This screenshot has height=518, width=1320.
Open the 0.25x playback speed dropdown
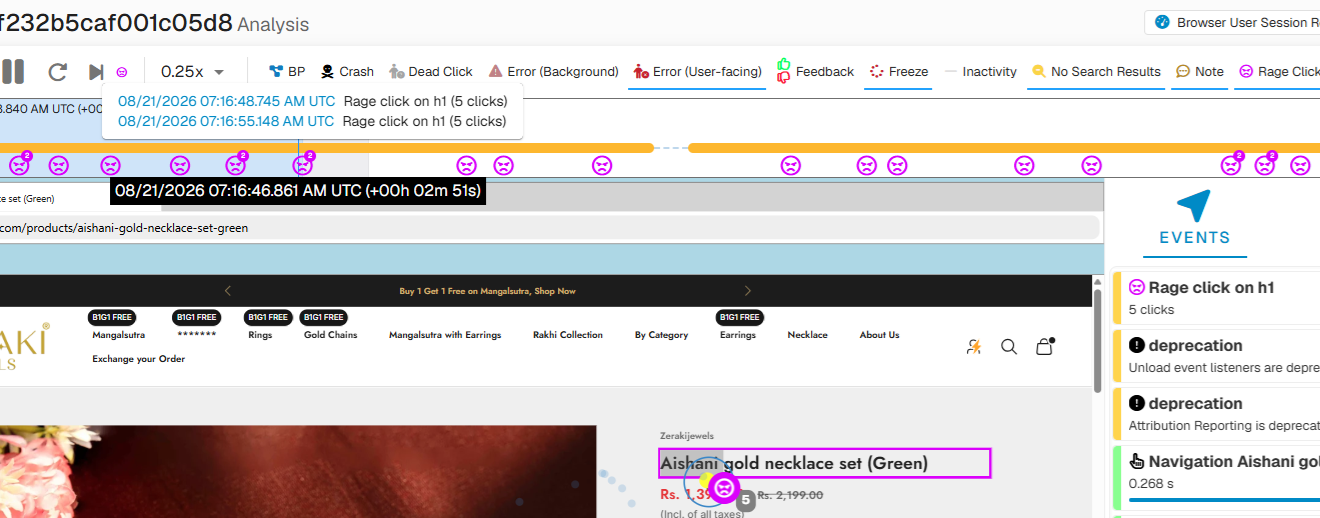(x=192, y=71)
